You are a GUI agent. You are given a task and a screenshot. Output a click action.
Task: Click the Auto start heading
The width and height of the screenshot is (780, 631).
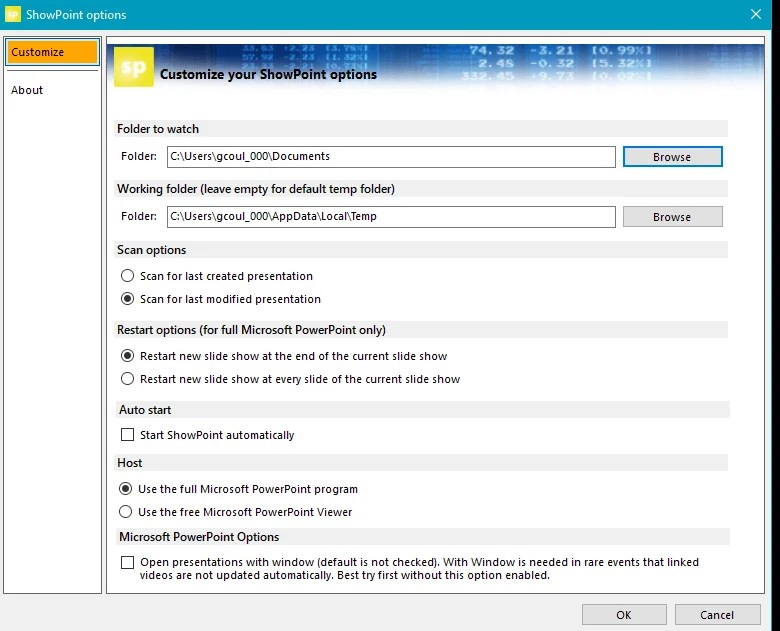point(145,410)
